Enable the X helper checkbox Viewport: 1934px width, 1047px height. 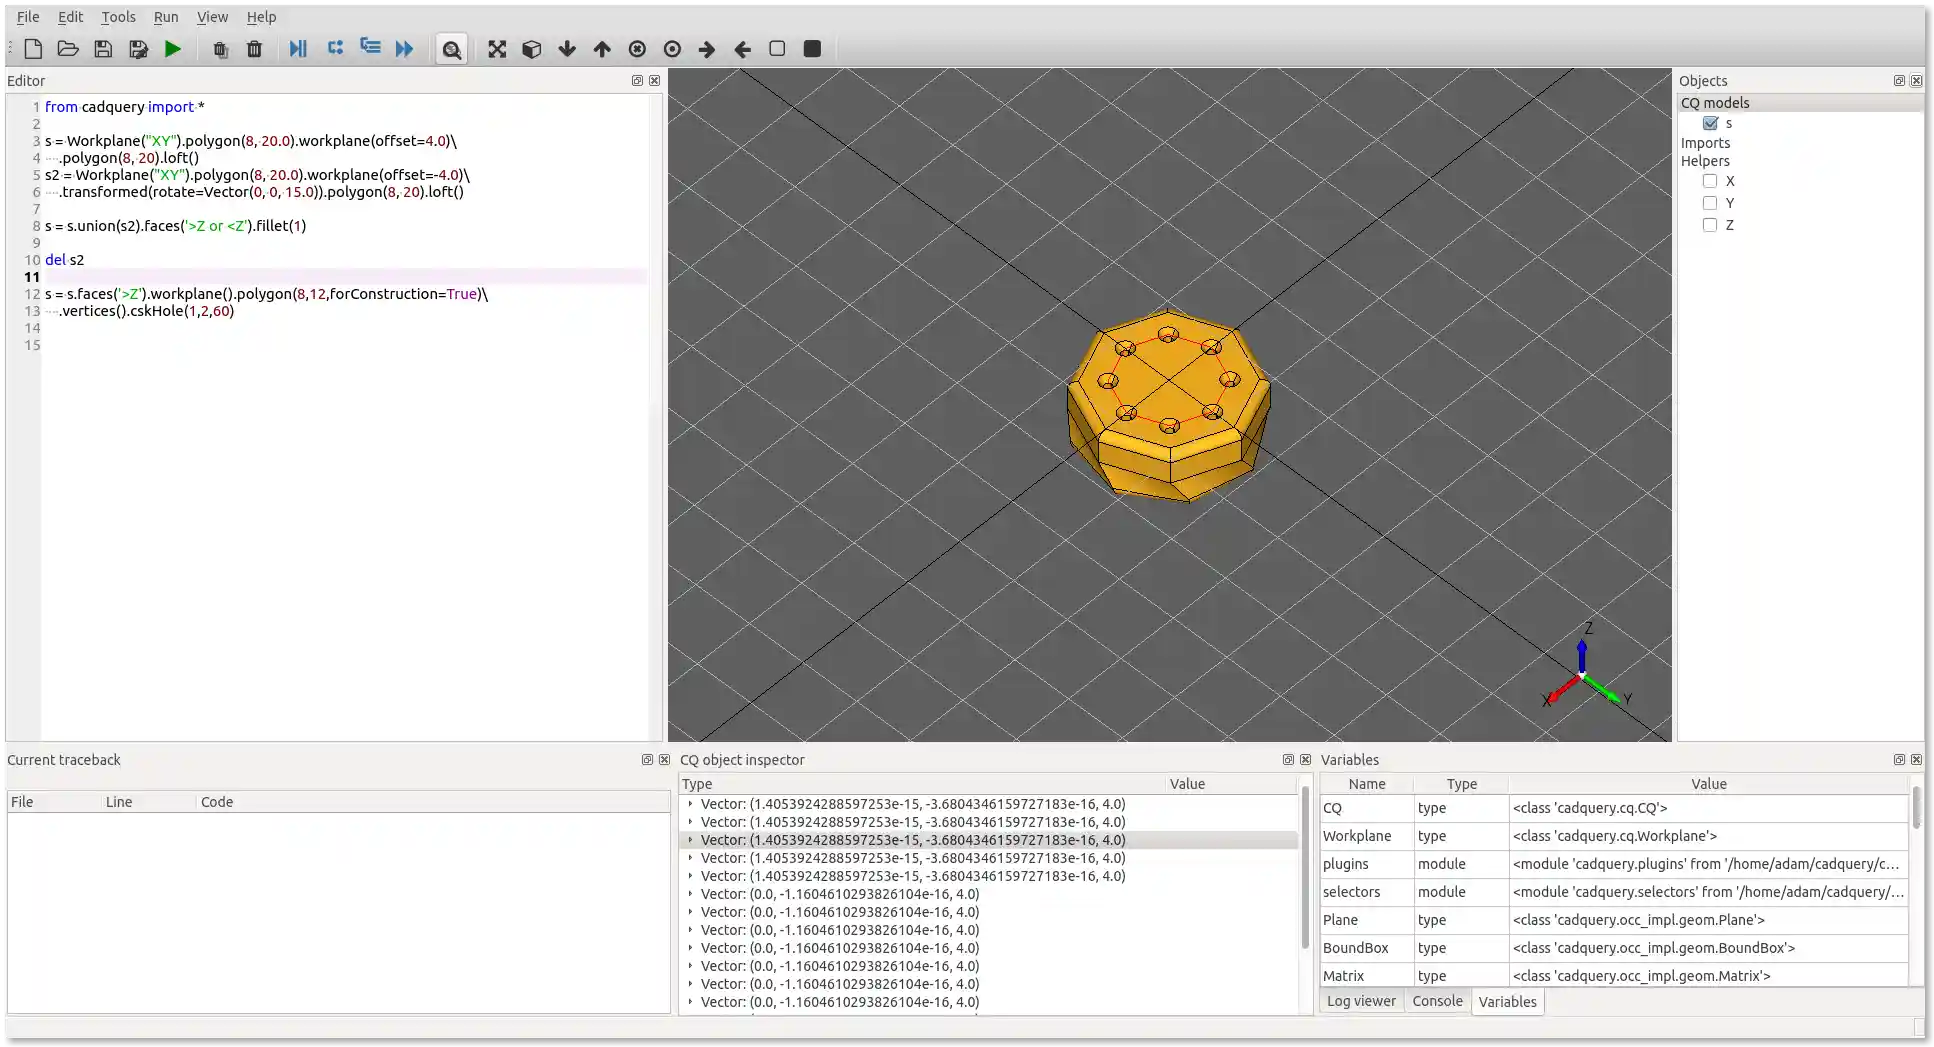coord(1710,181)
